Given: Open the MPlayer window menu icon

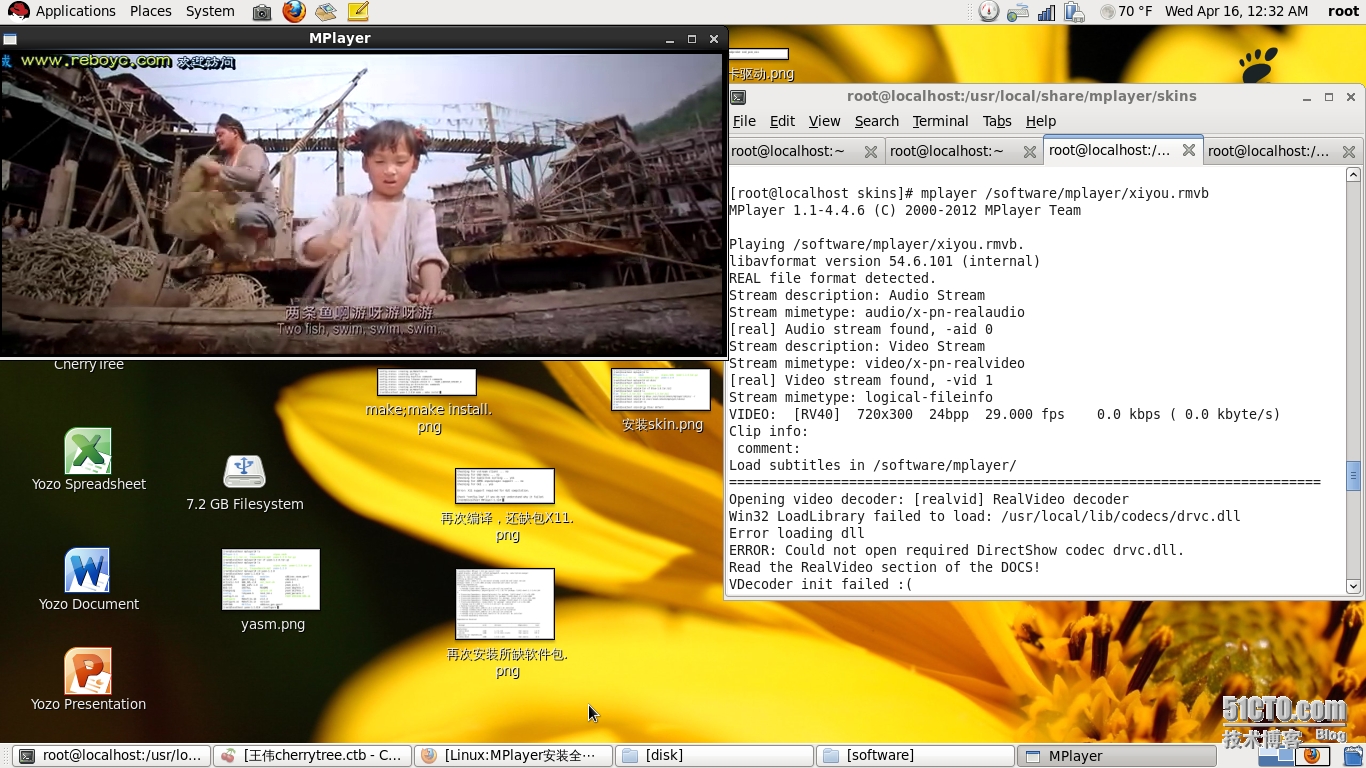Looking at the screenshot, I should tap(10, 39).
